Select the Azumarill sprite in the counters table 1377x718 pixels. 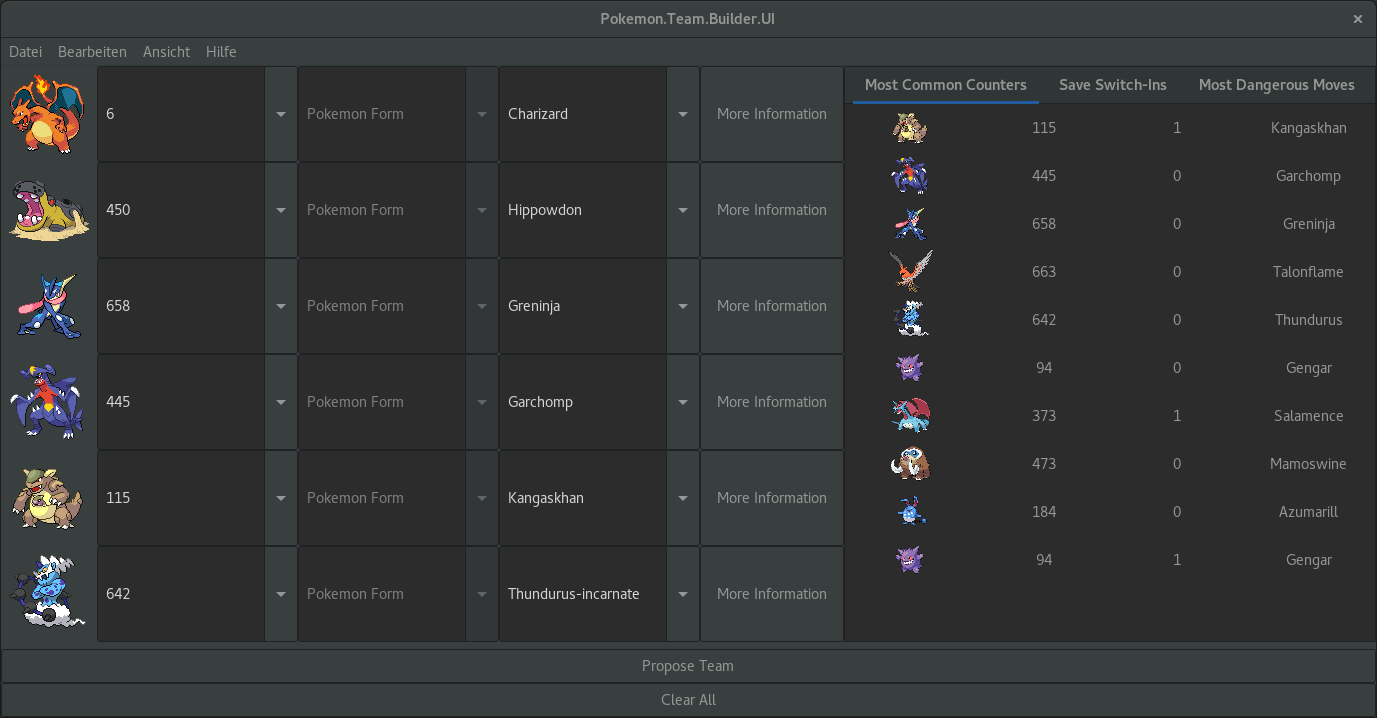pos(910,512)
